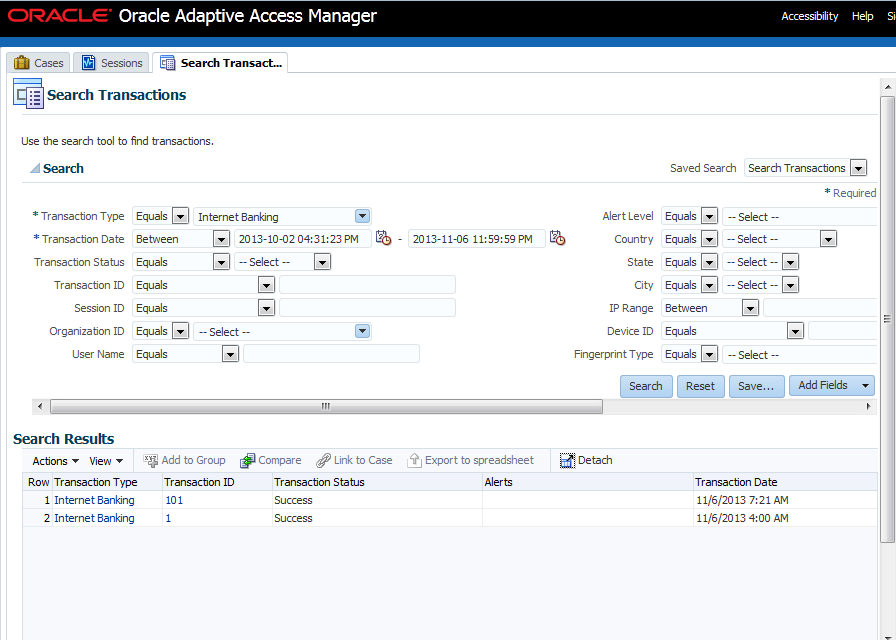Open the Actions menu
Image resolution: width=896 pixels, height=640 pixels.
tap(55, 461)
